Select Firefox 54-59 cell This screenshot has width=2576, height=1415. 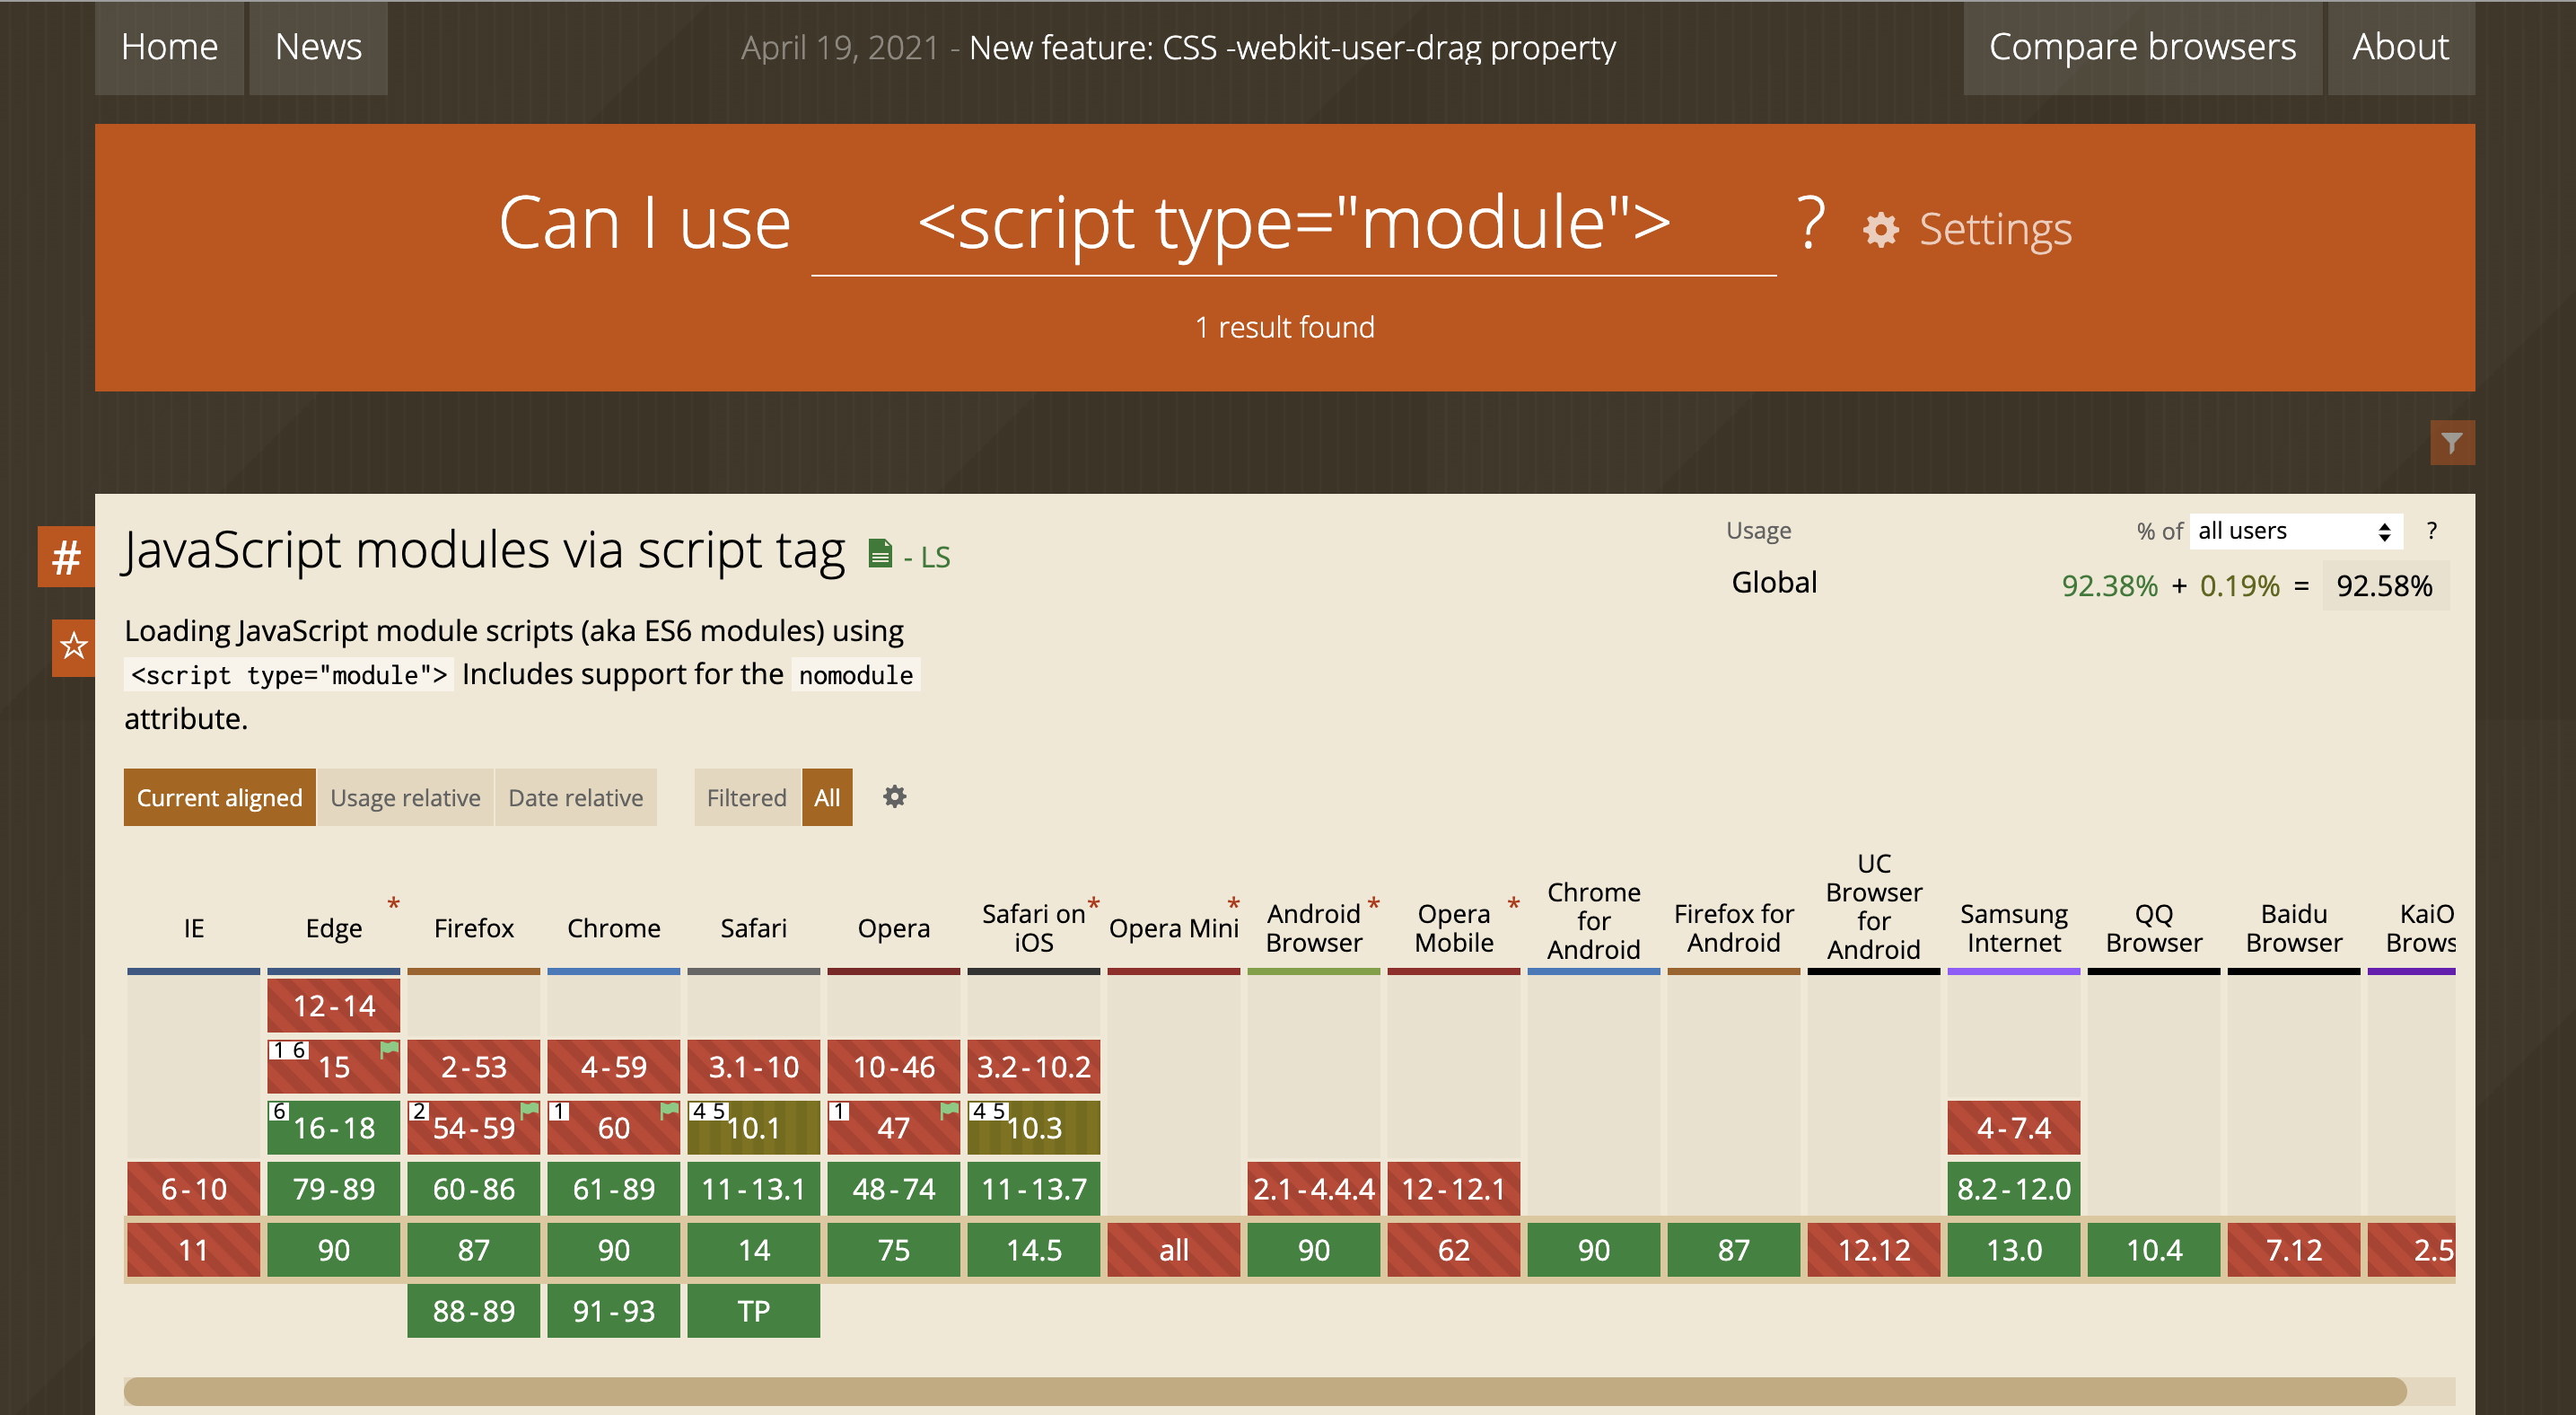[x=473, y=1127]
